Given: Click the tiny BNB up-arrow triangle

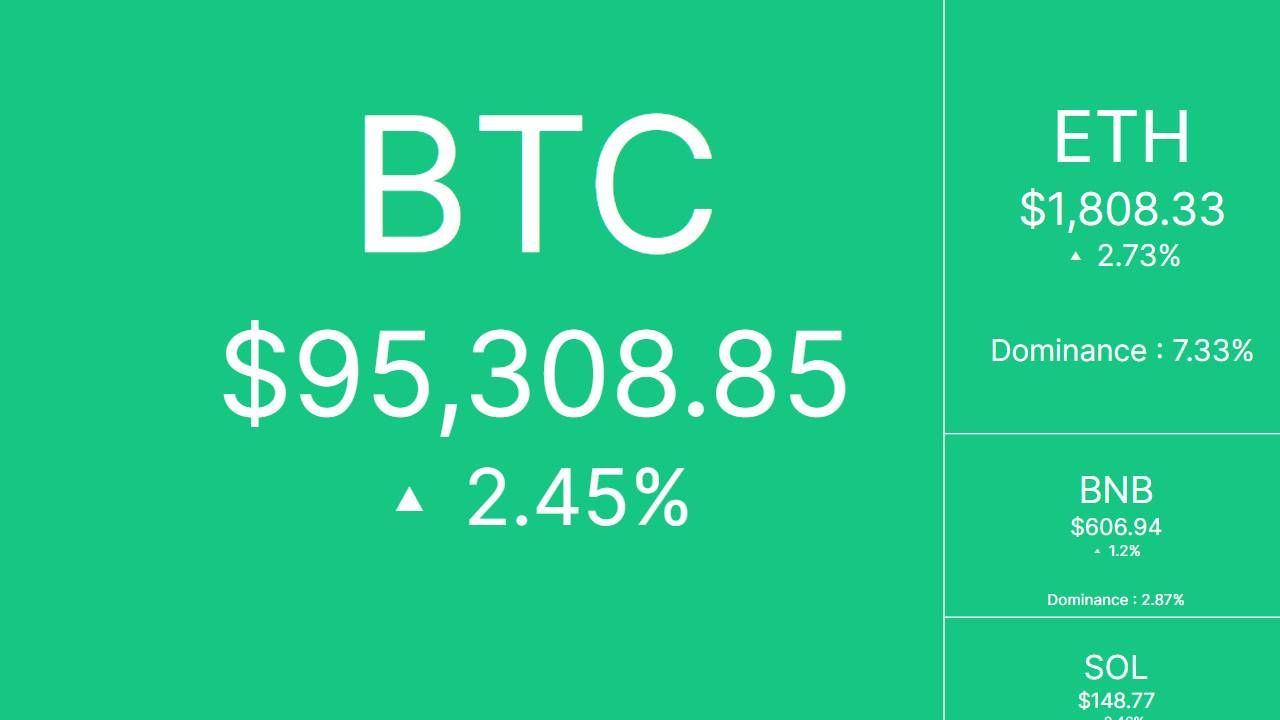Looking at the screenshot, I should click(x=1097, y=551).
